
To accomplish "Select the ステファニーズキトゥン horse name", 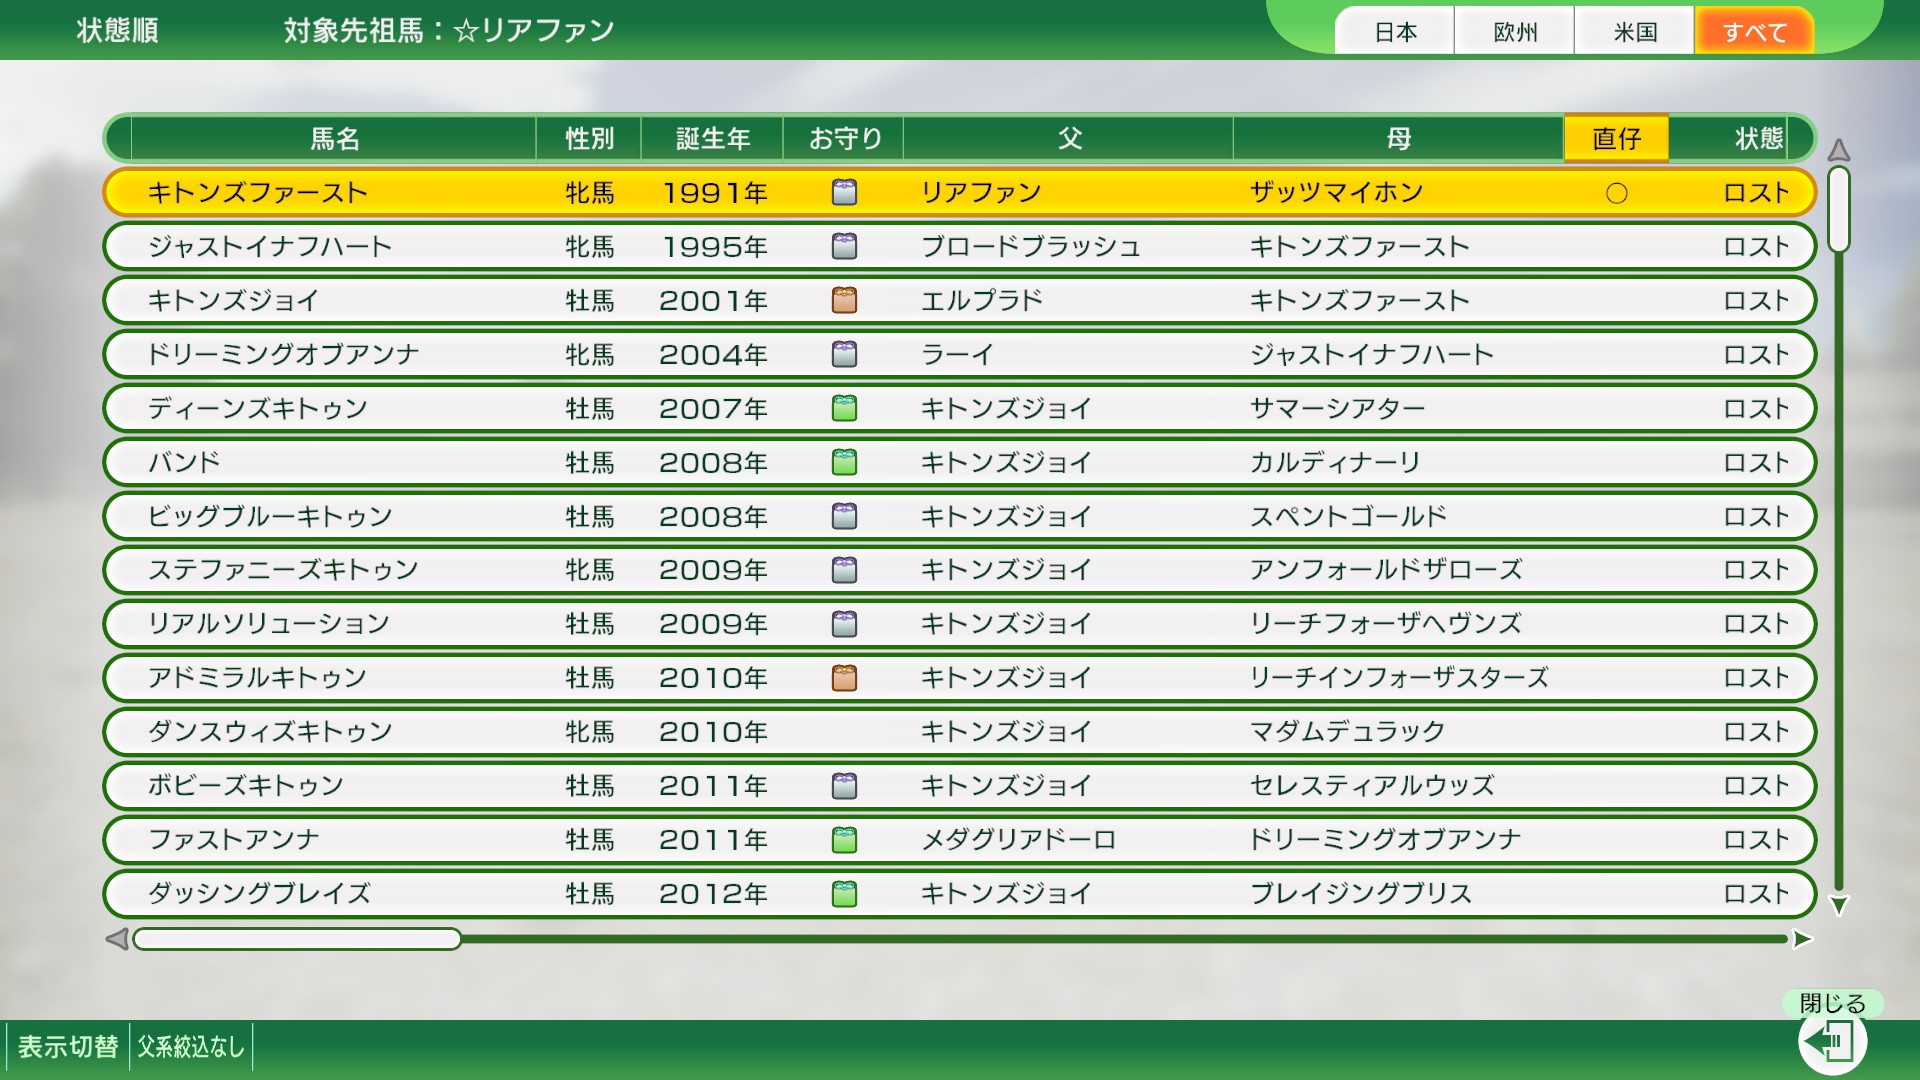I will [x=283, y=570].
